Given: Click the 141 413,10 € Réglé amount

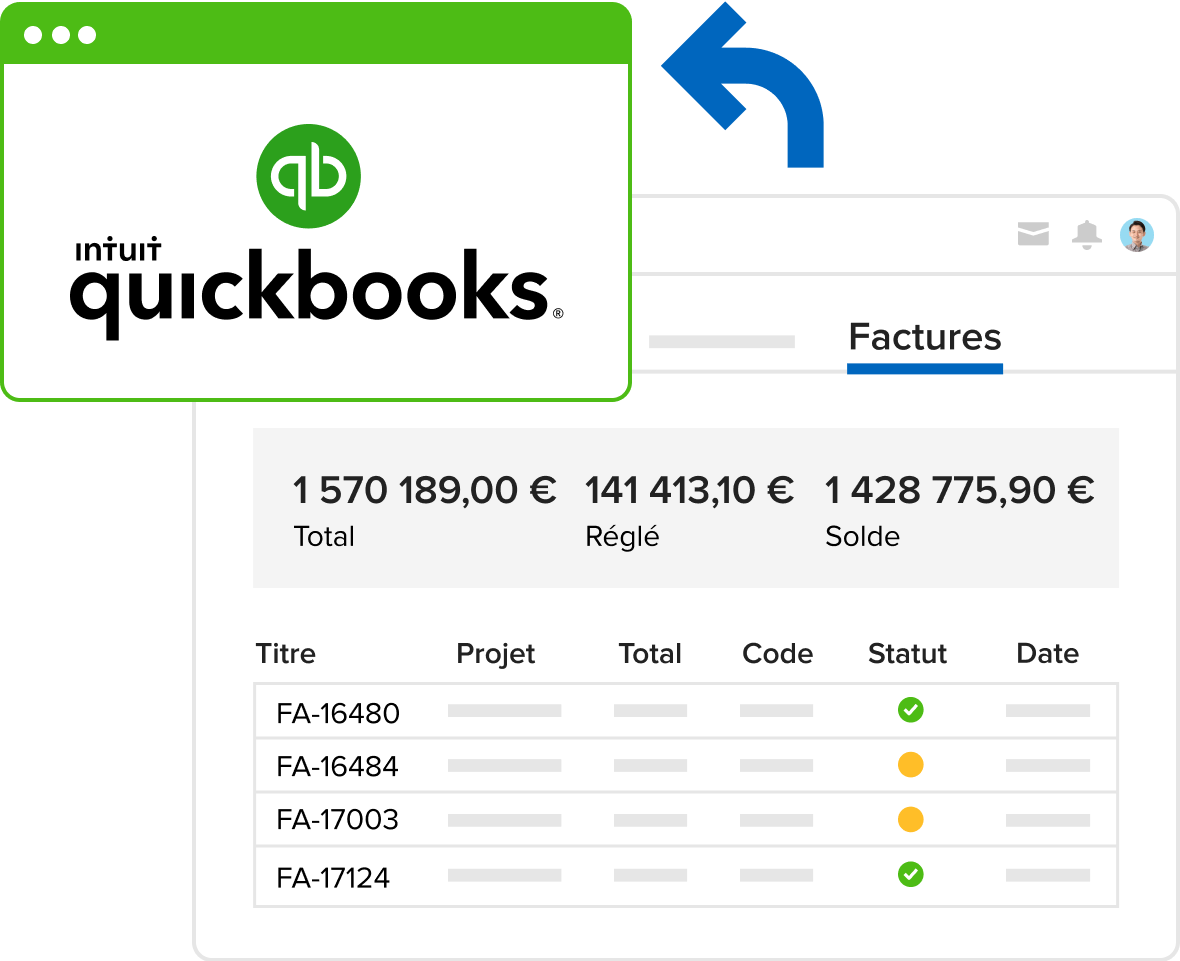Looking at the screenshot, I should [689, 490].
